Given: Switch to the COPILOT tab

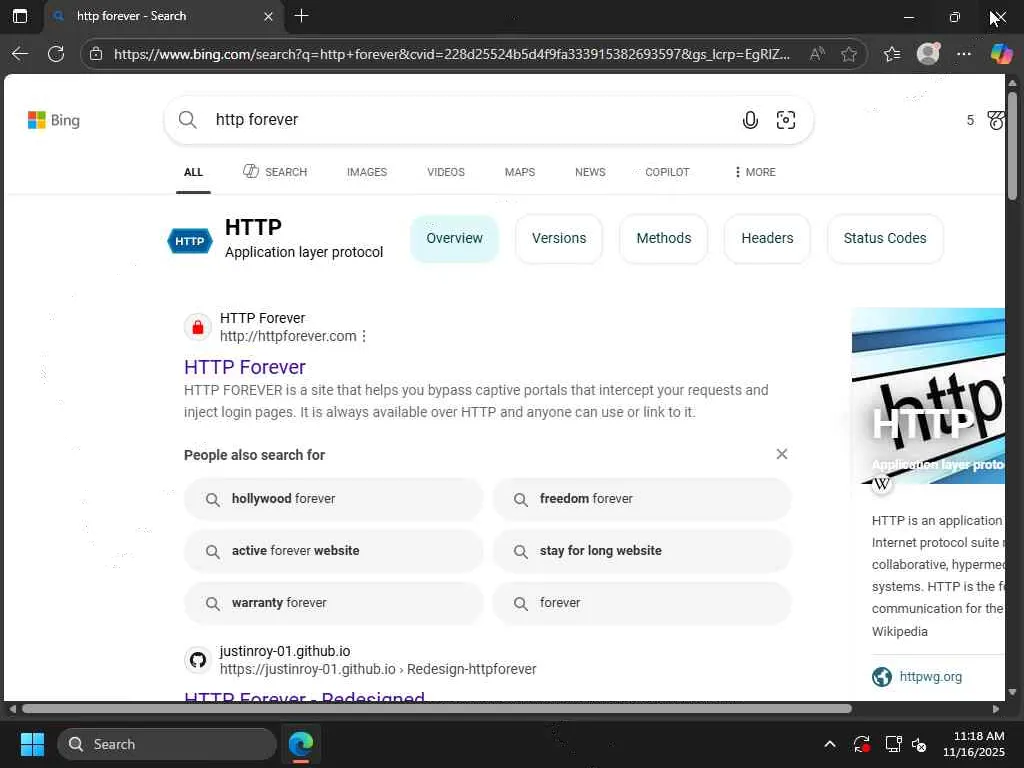Looking at the screenshot, I should 667,172.
